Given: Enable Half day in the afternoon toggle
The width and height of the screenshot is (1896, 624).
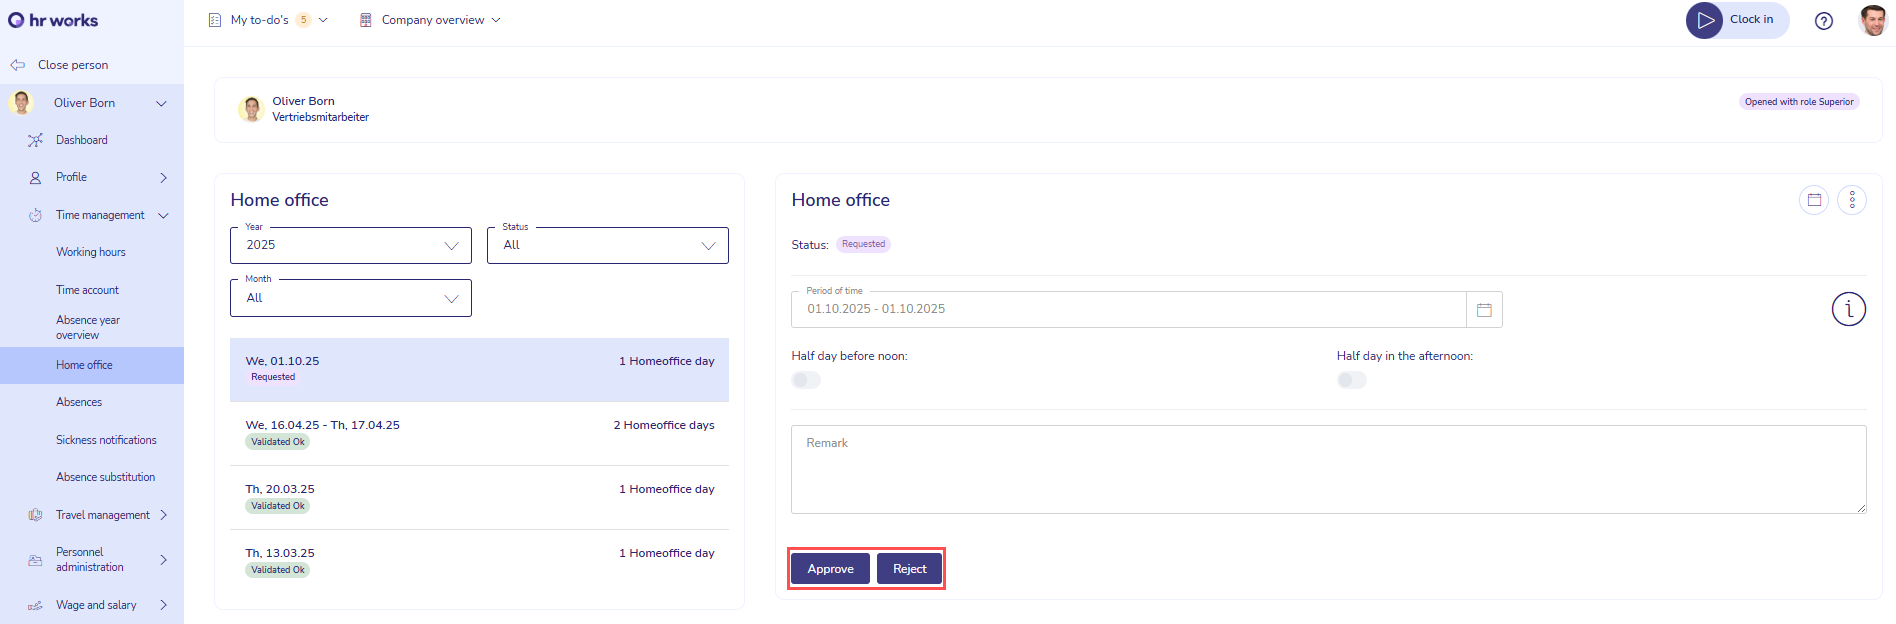Looking at the screenshot, I should 1352,380.
